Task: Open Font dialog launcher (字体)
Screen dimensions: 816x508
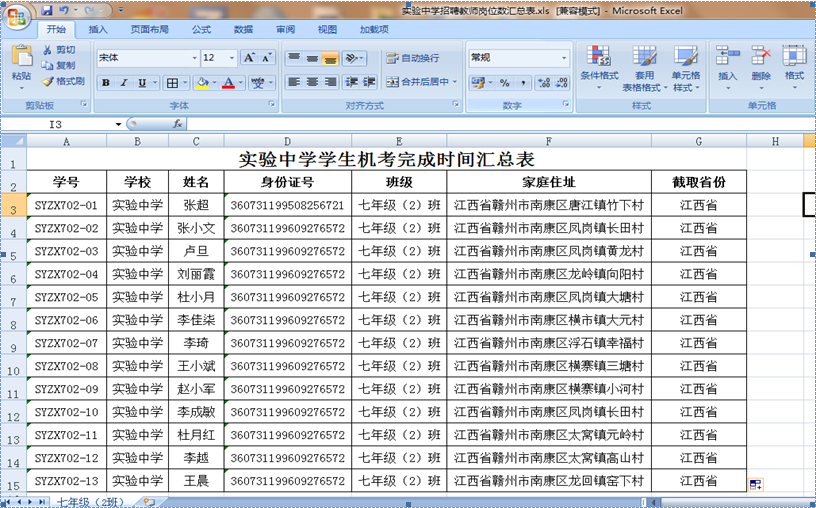Action: tap(271, 104)
